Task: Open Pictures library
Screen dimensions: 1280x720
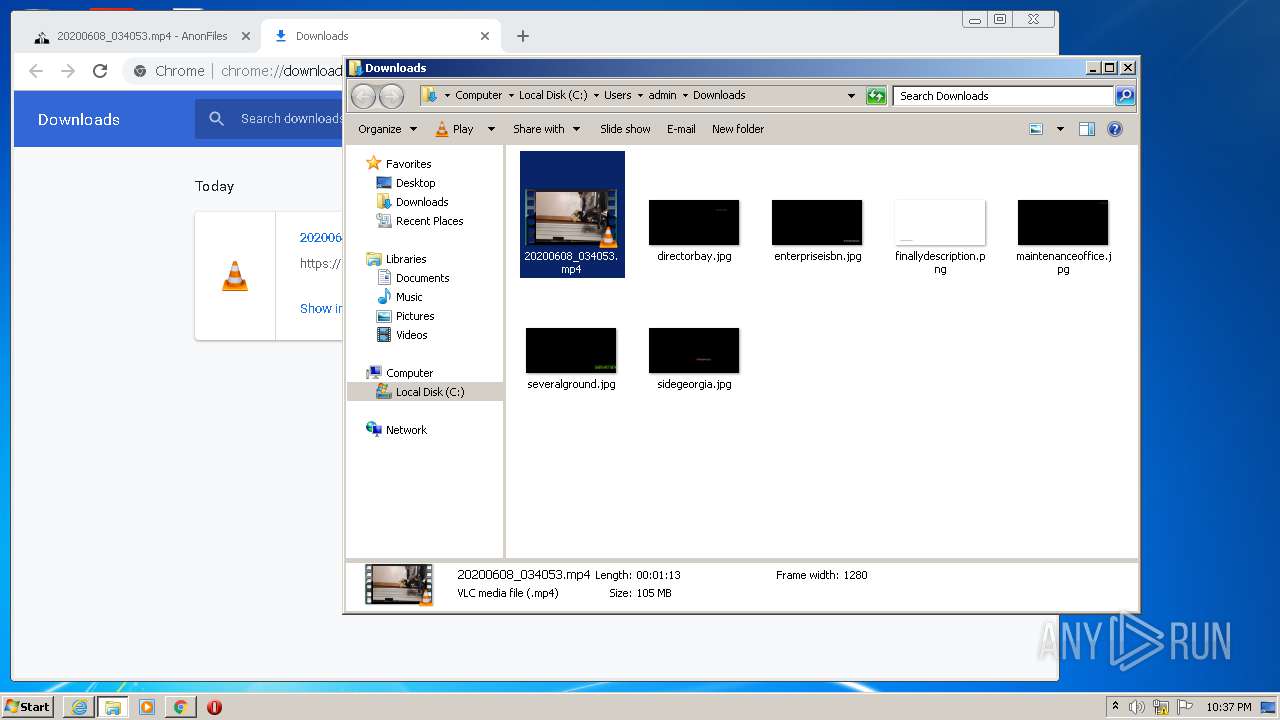Action: (414, 316)
